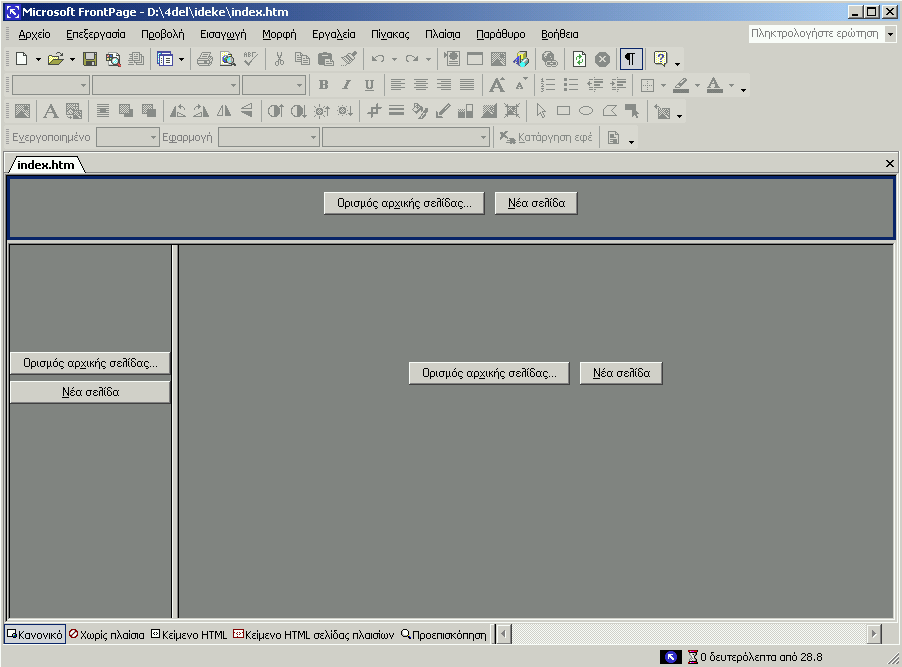Click Νέα σελίδα in the top frame
Image resolution: width=902 pixels, height=667 pixels.
tap(536, 203)
